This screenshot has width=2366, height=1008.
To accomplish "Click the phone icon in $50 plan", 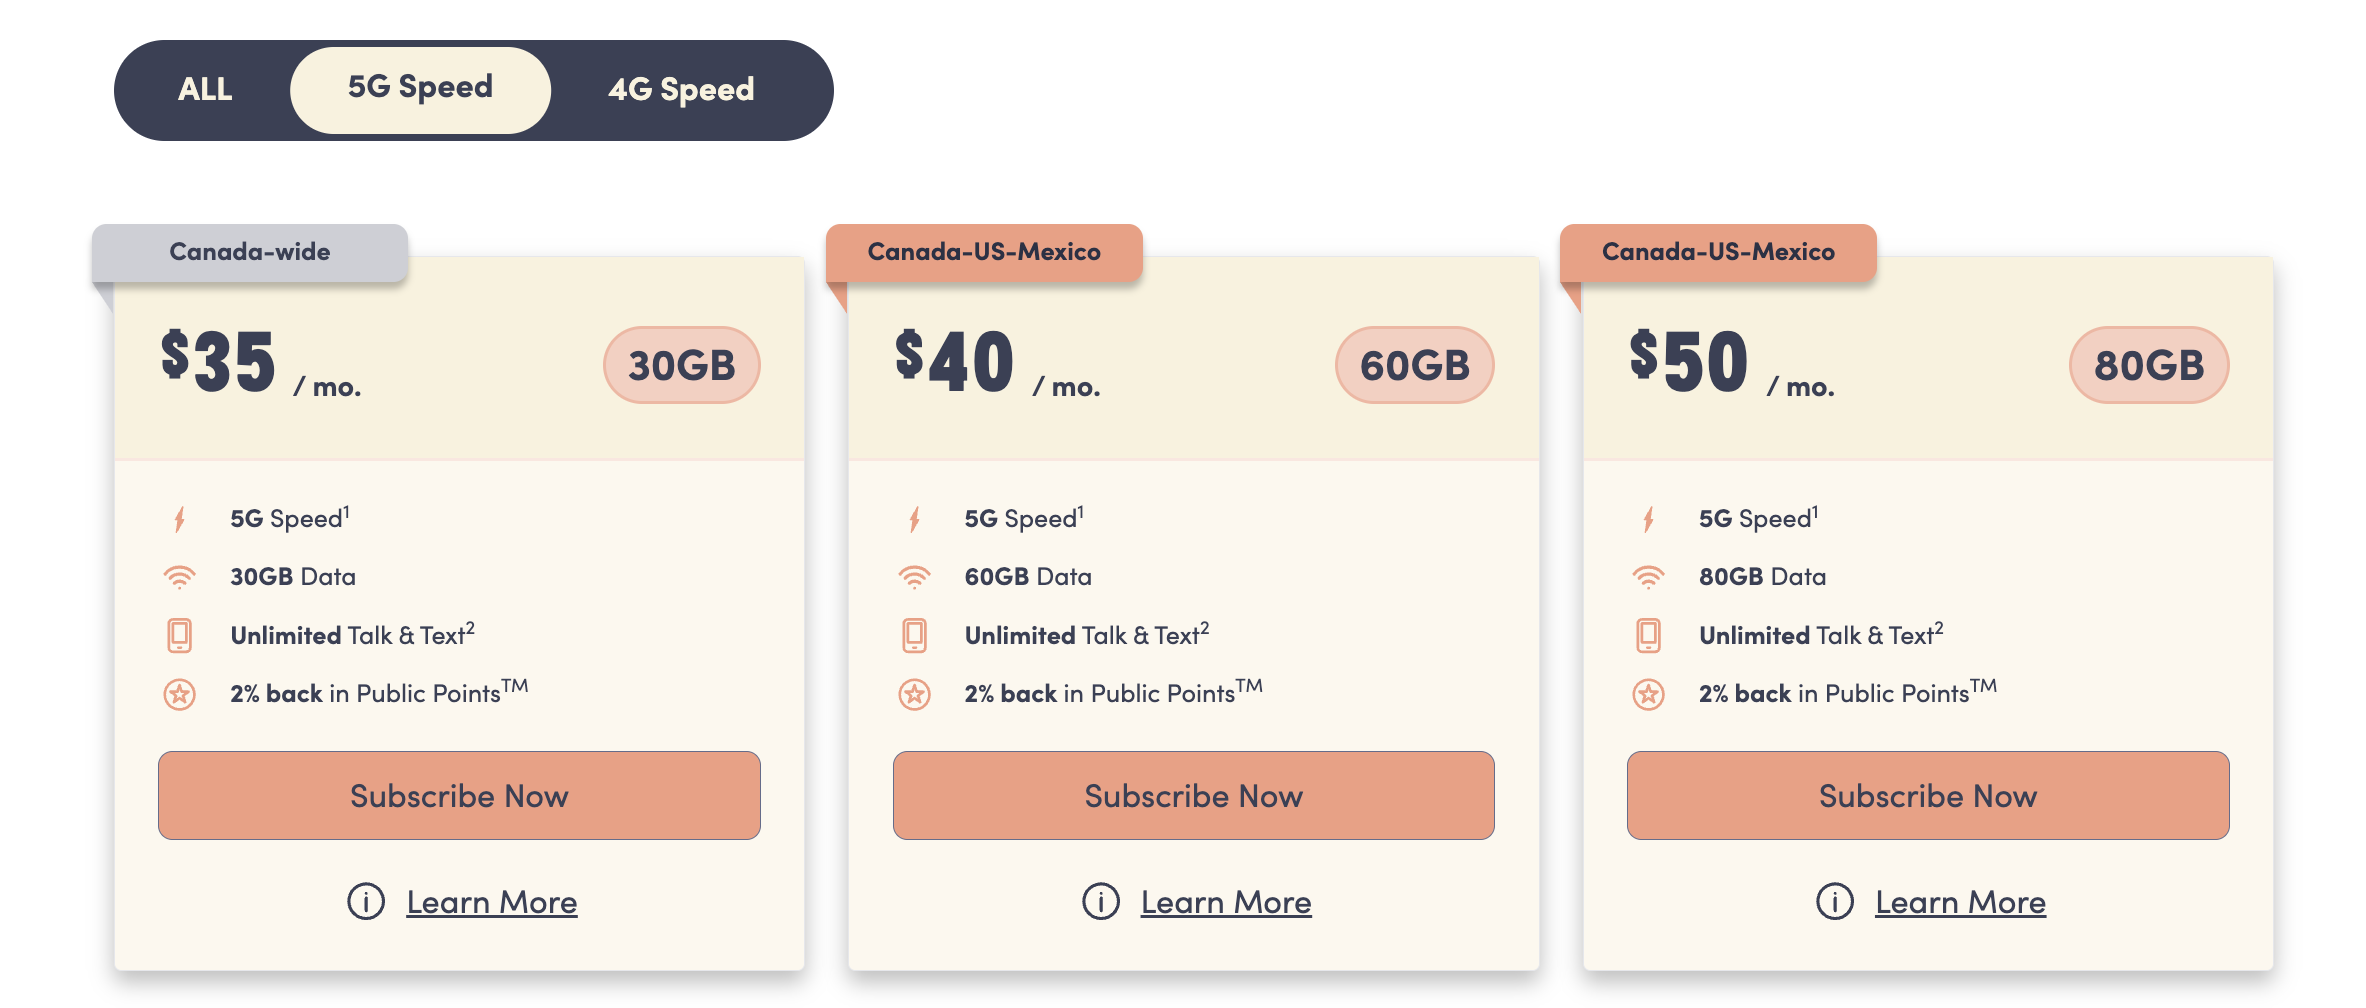I will [x=1648, y=635].
